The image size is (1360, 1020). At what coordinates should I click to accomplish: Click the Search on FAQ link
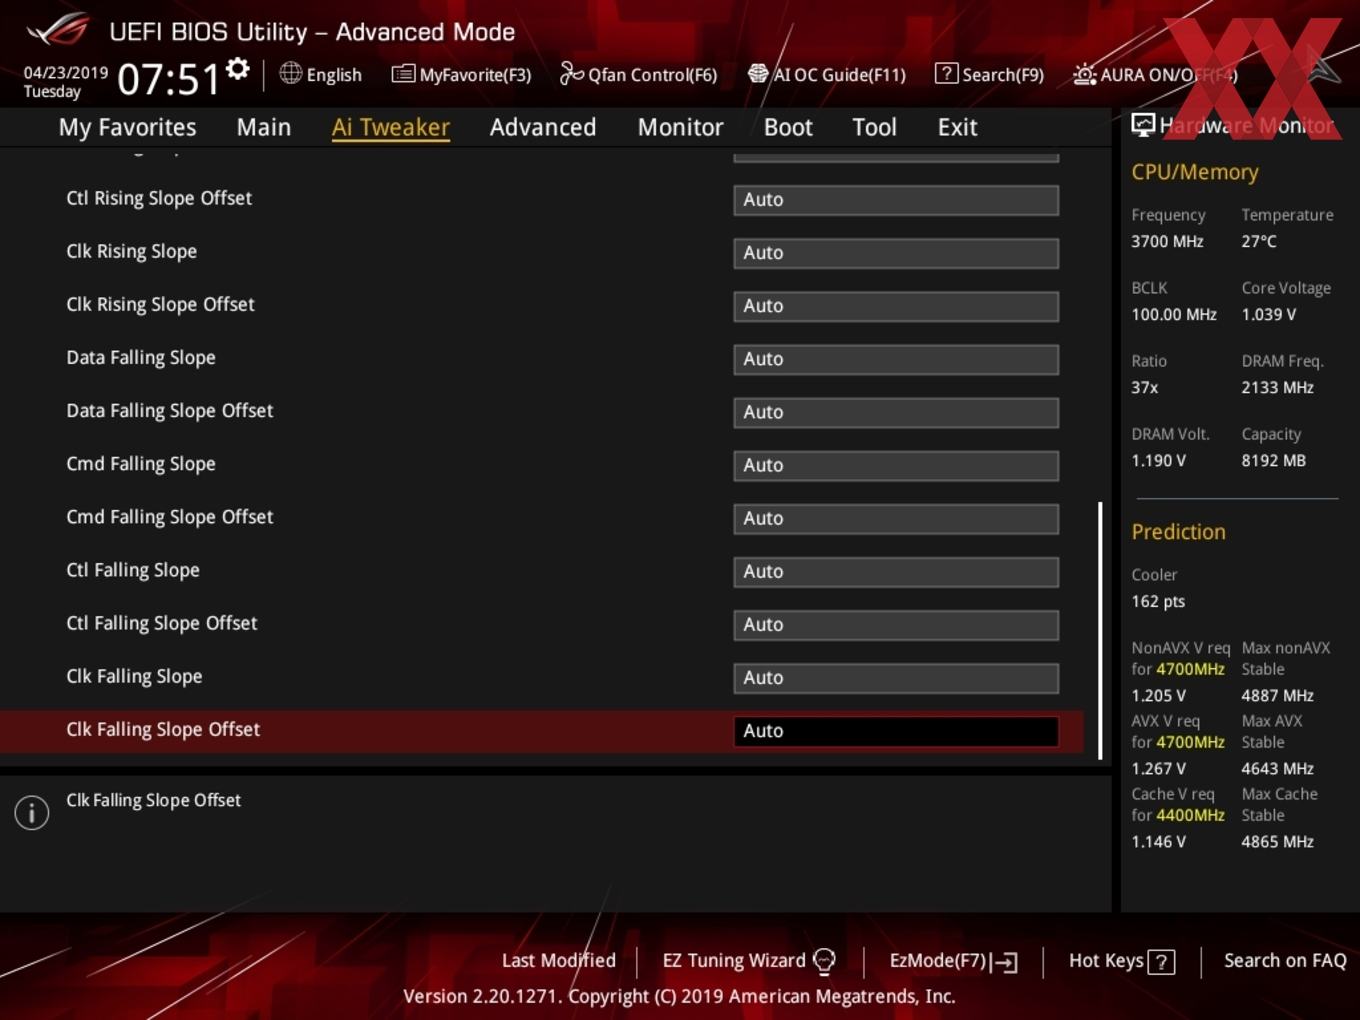pos(1285,960)
